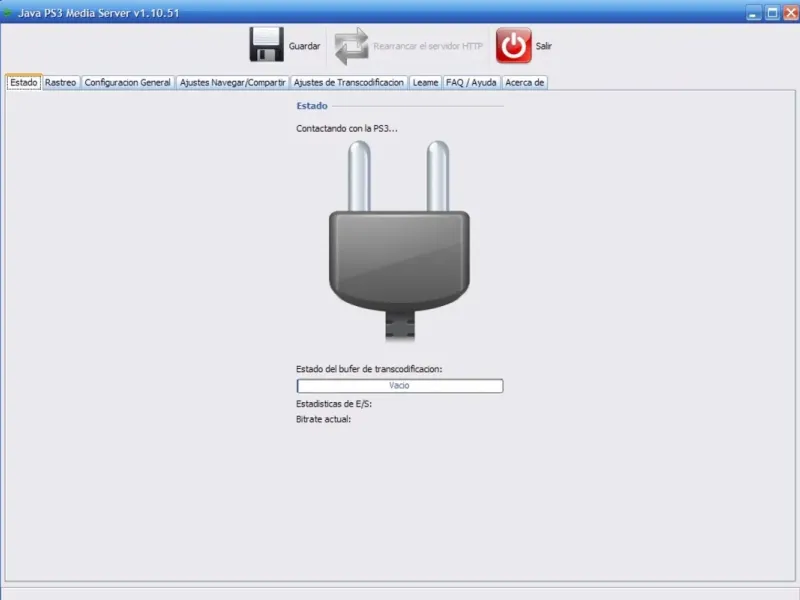Open the Leame tab
The image size is (800, 600).
click(x=425, y=82)
